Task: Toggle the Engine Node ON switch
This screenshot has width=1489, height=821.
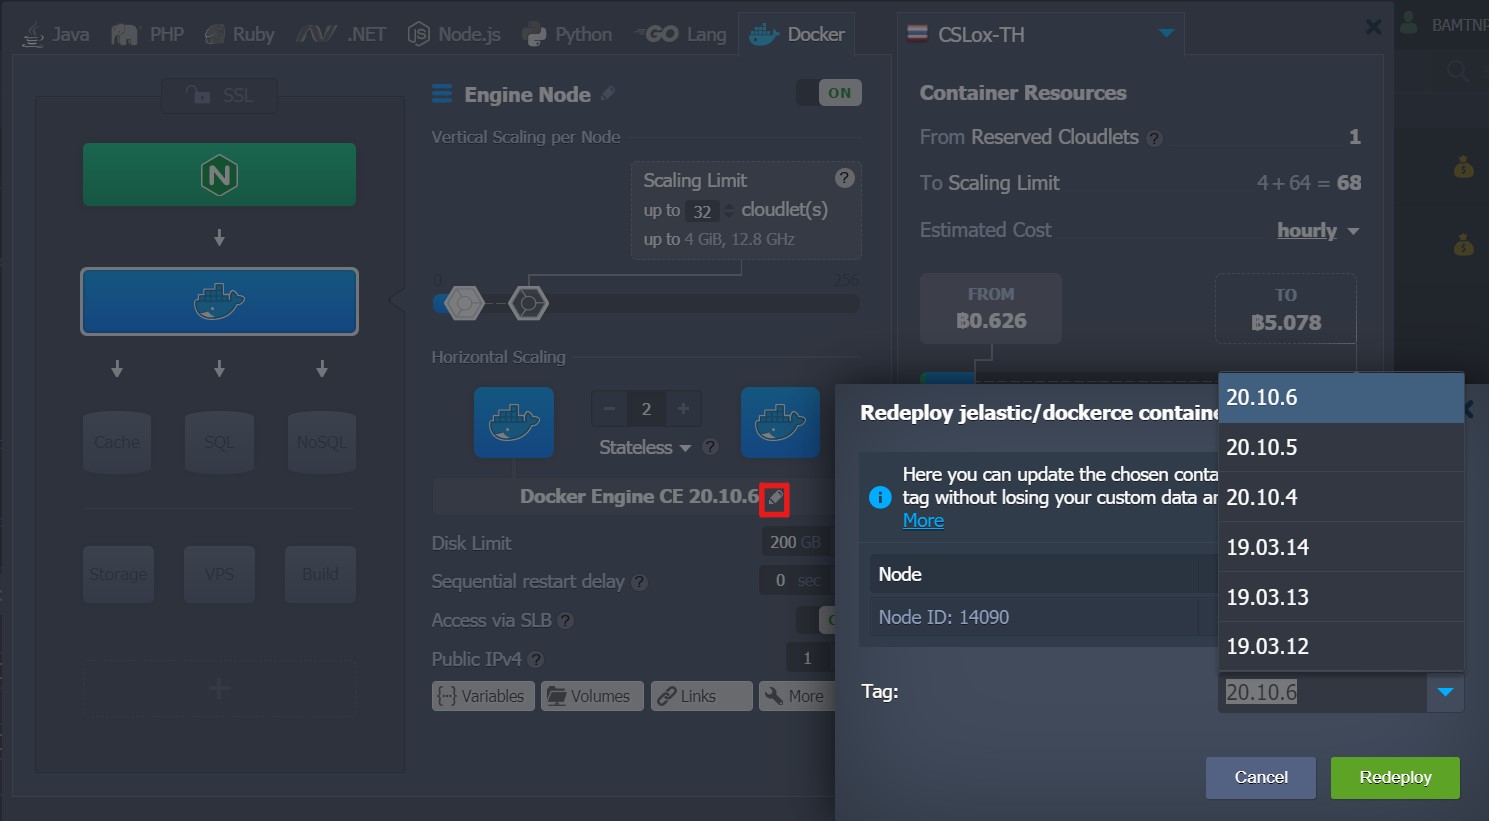Action: point(829,93)
